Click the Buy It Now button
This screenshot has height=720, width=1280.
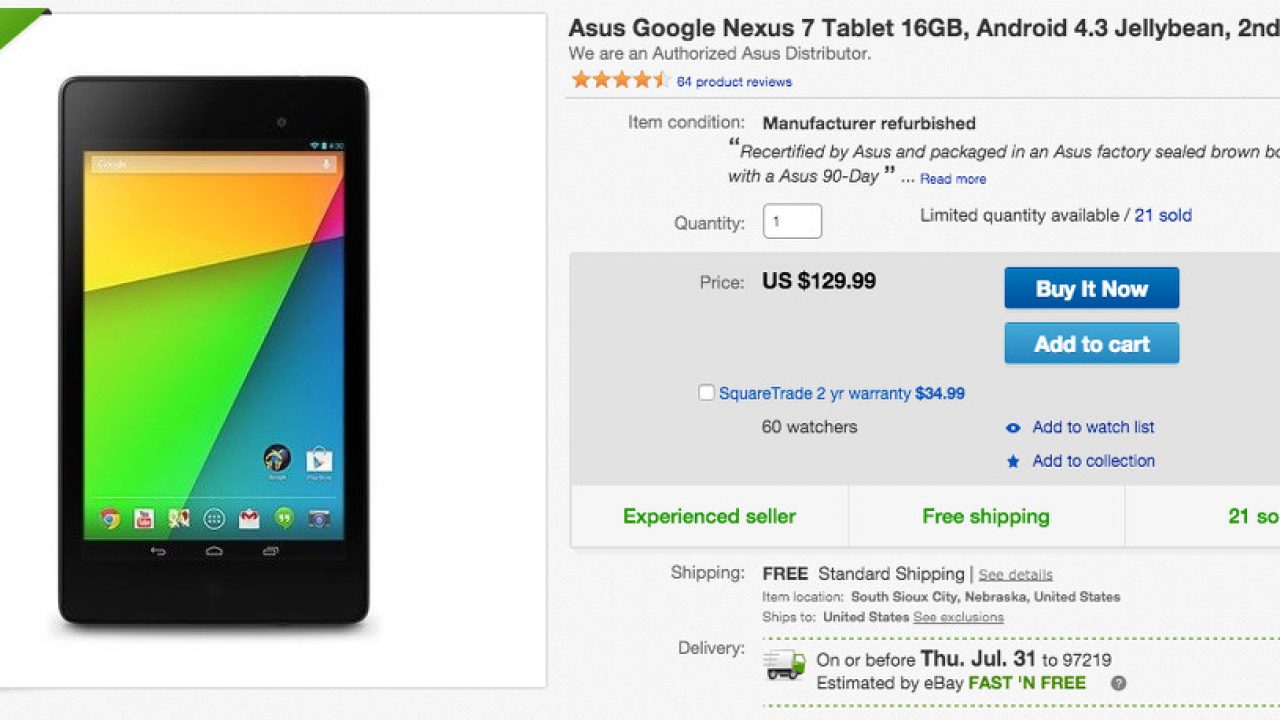pyautogui.click(x=1091, y=288)
